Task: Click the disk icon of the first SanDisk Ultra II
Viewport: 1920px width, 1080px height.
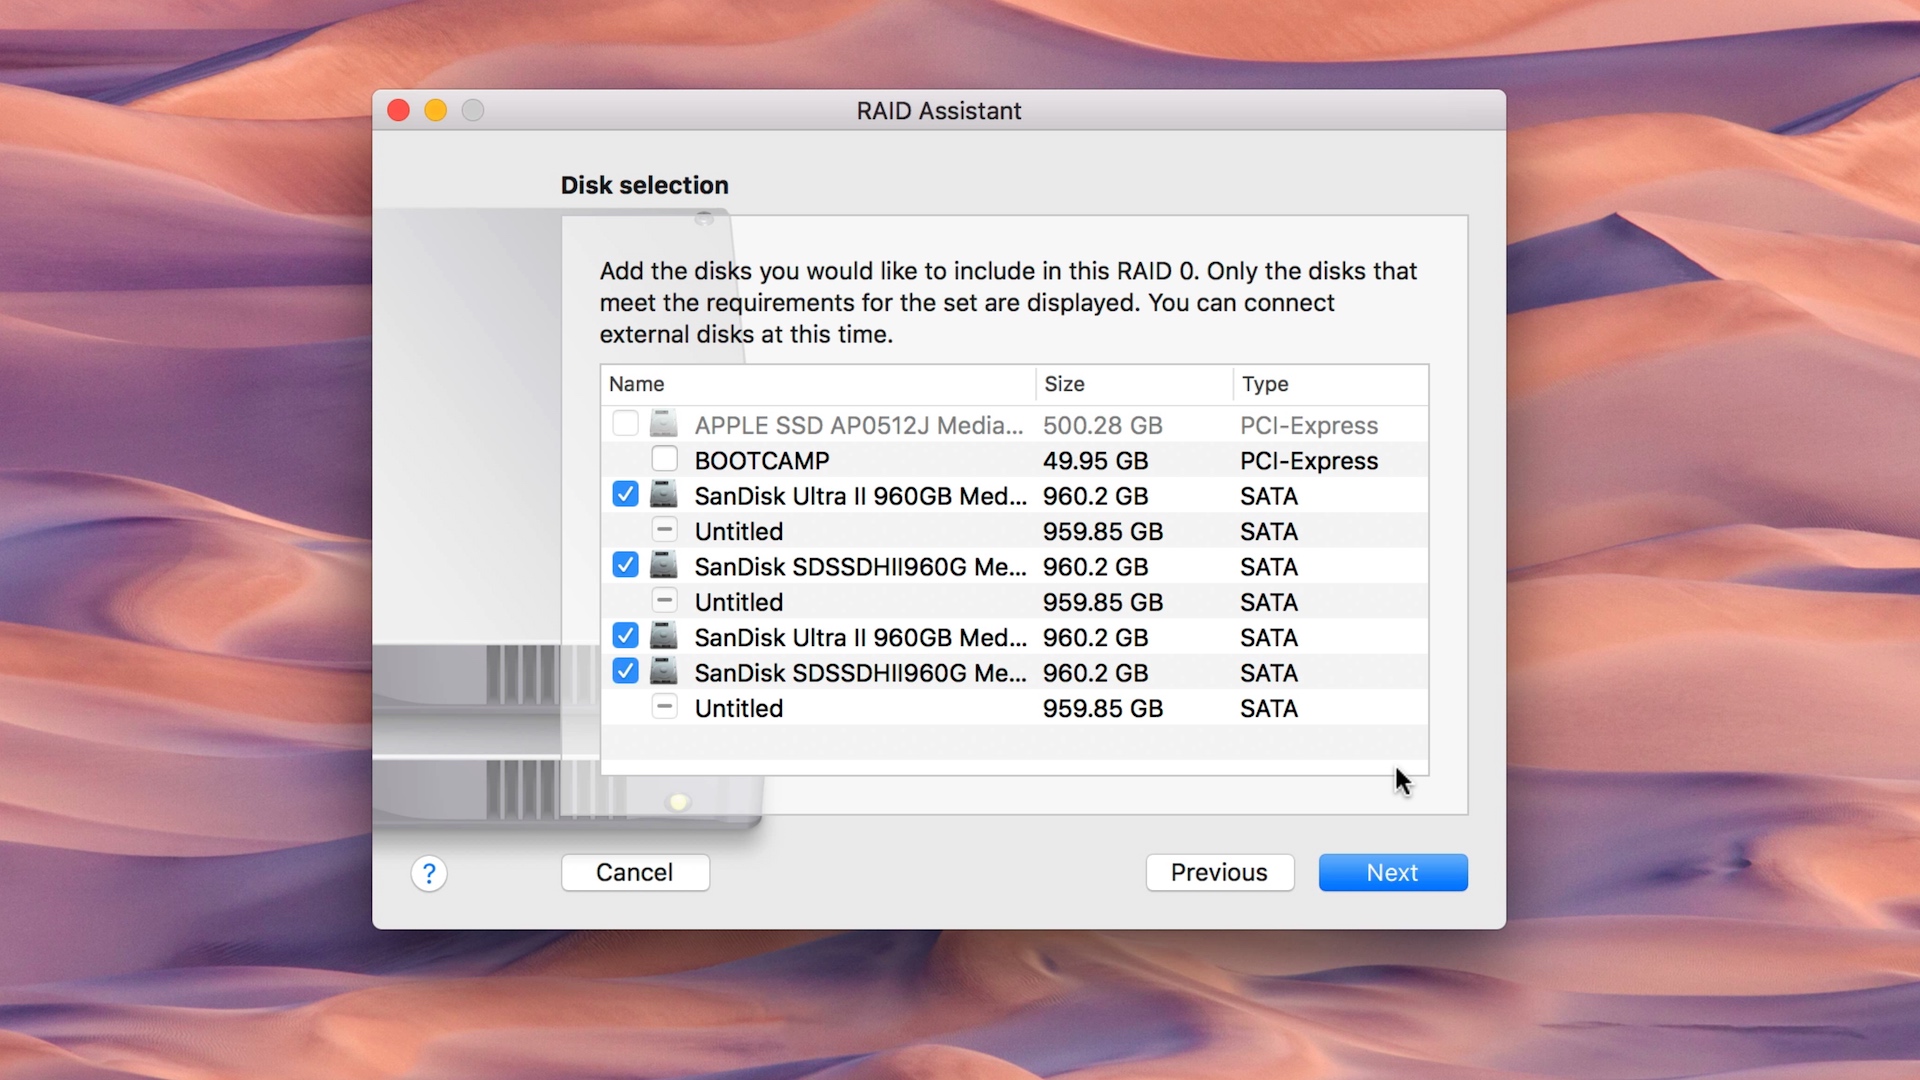Action: (663, 495)
